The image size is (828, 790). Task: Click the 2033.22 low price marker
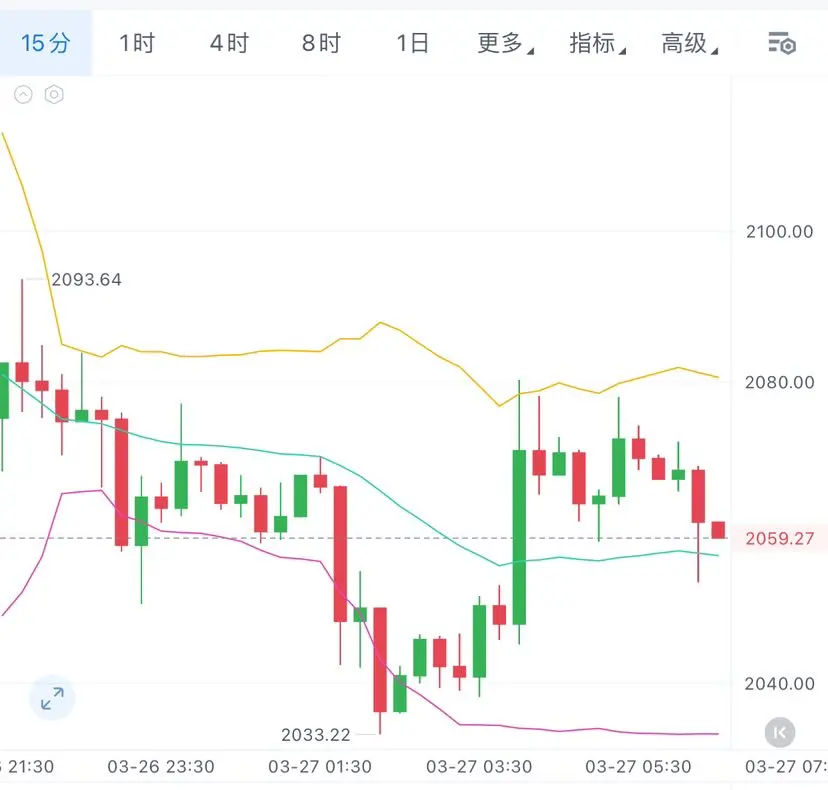pos(316,735)
